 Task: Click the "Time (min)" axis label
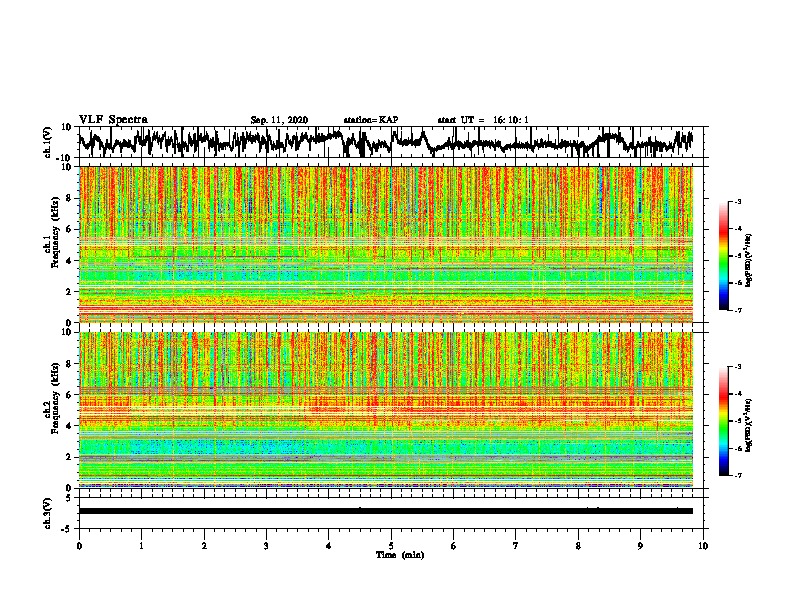(x=400, y=555)
